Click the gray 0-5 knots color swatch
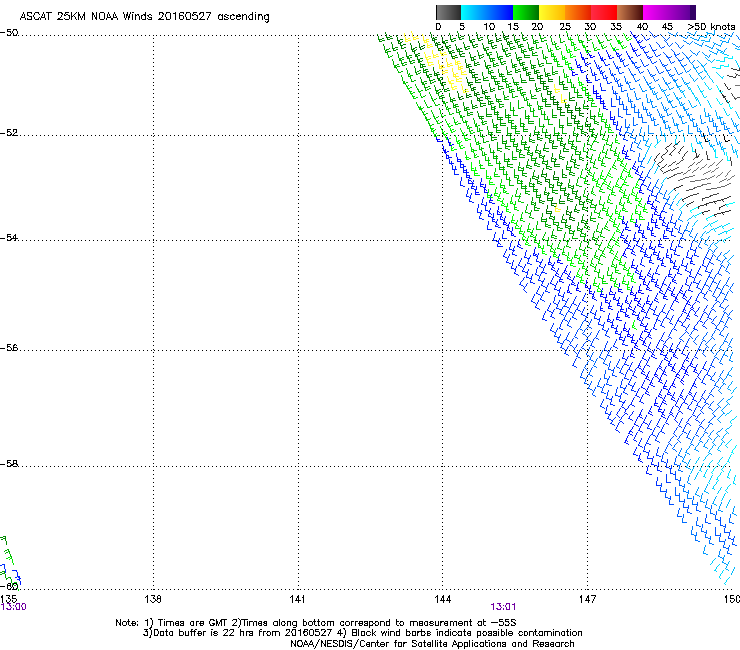The image size is (740, 650). pos(448,12)
